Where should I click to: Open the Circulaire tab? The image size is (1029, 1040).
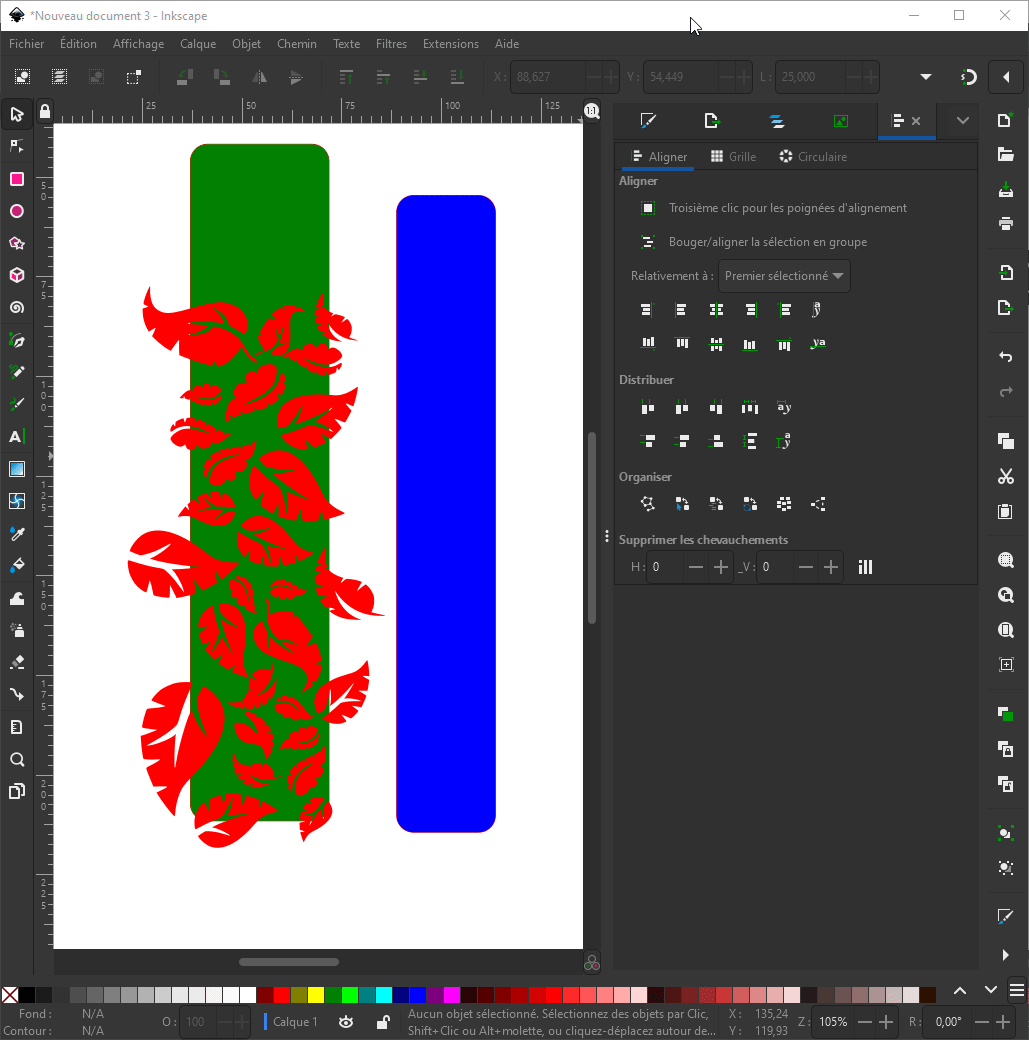812,157
